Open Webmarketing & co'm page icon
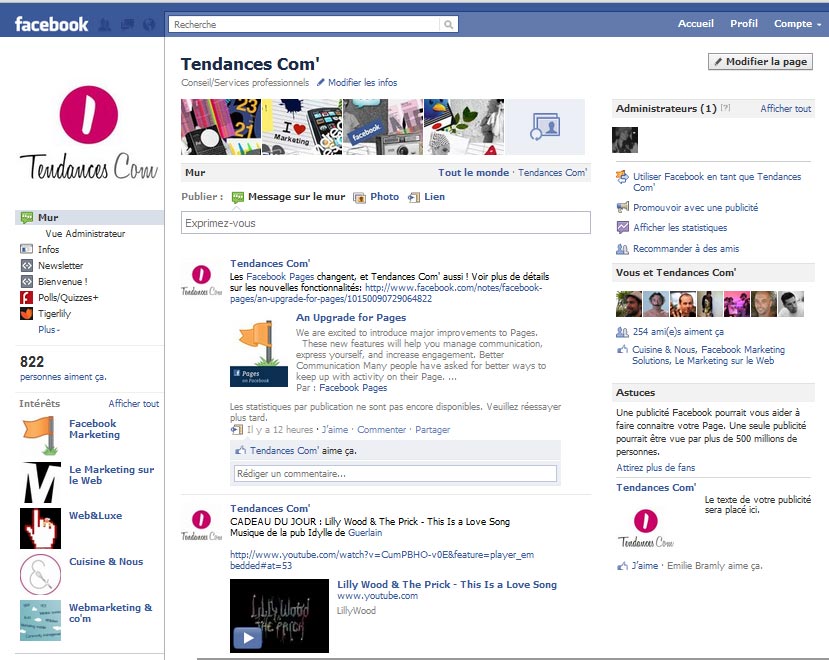The height and width of the screenshot is (660, 829). pyautogui.click(x=40, y=620)
